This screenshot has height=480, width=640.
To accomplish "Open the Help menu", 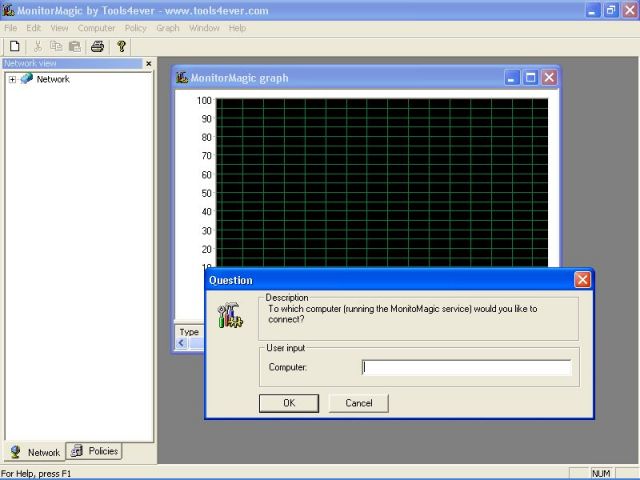I will (x=237, y=28).
